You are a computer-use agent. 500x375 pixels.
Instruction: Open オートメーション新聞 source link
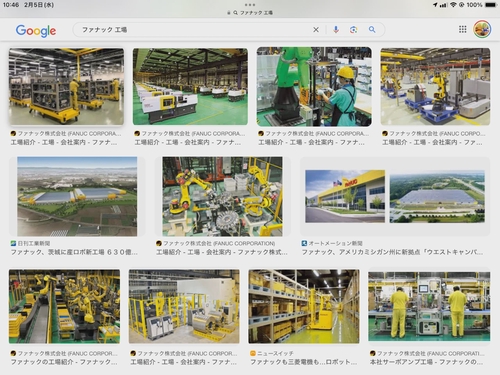coord(335,243)
